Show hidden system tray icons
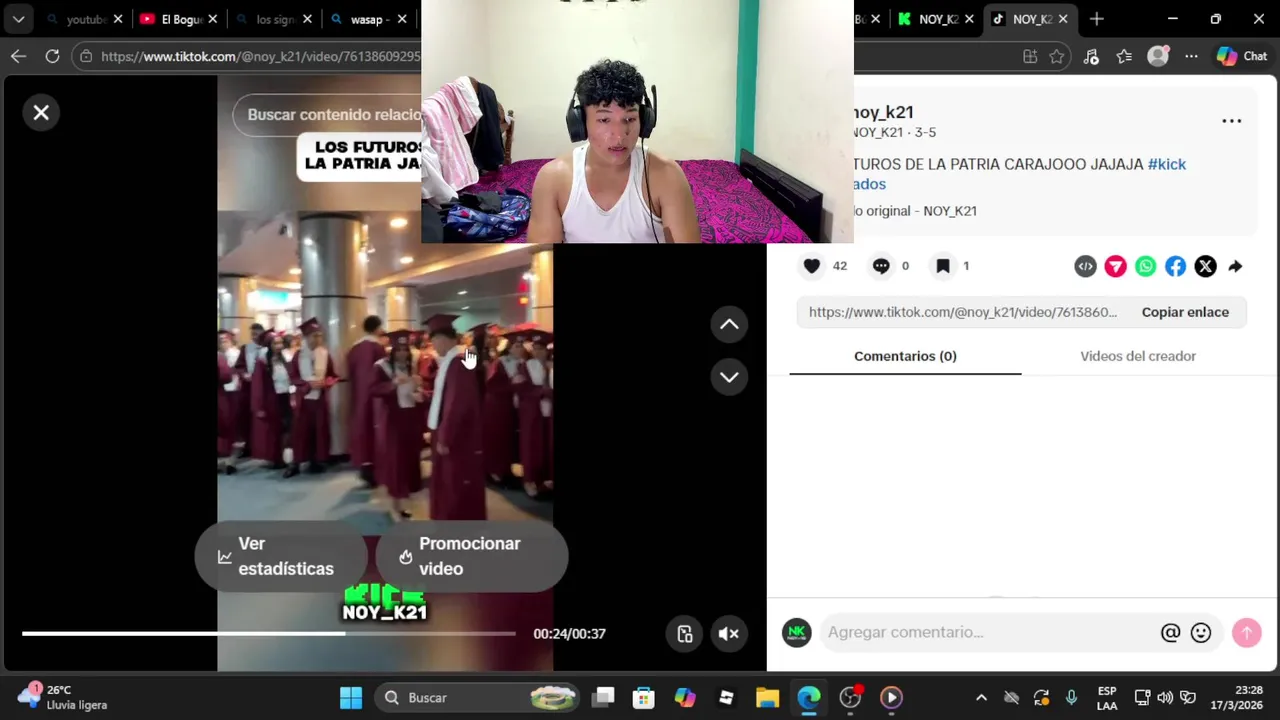The width and height of the screenshot is (1280, 720). [x=981, y=698]
